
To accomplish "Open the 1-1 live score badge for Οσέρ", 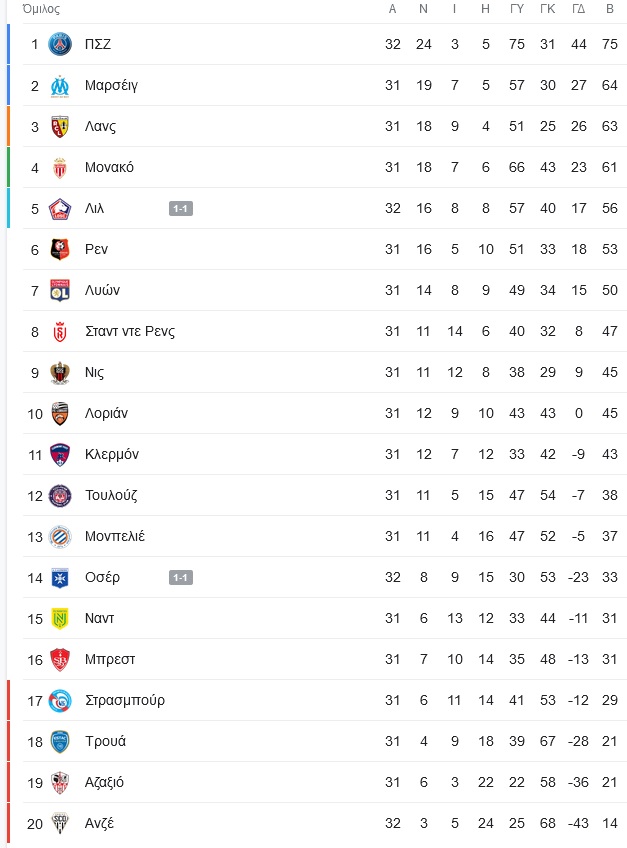I will pos(181,578).
